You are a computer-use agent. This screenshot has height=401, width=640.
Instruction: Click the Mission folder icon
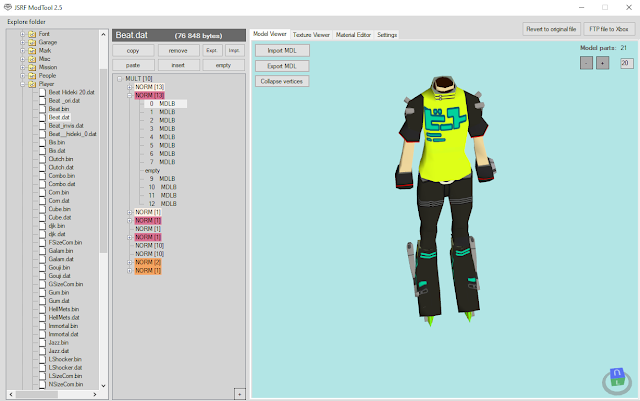[x=32, y=67]
